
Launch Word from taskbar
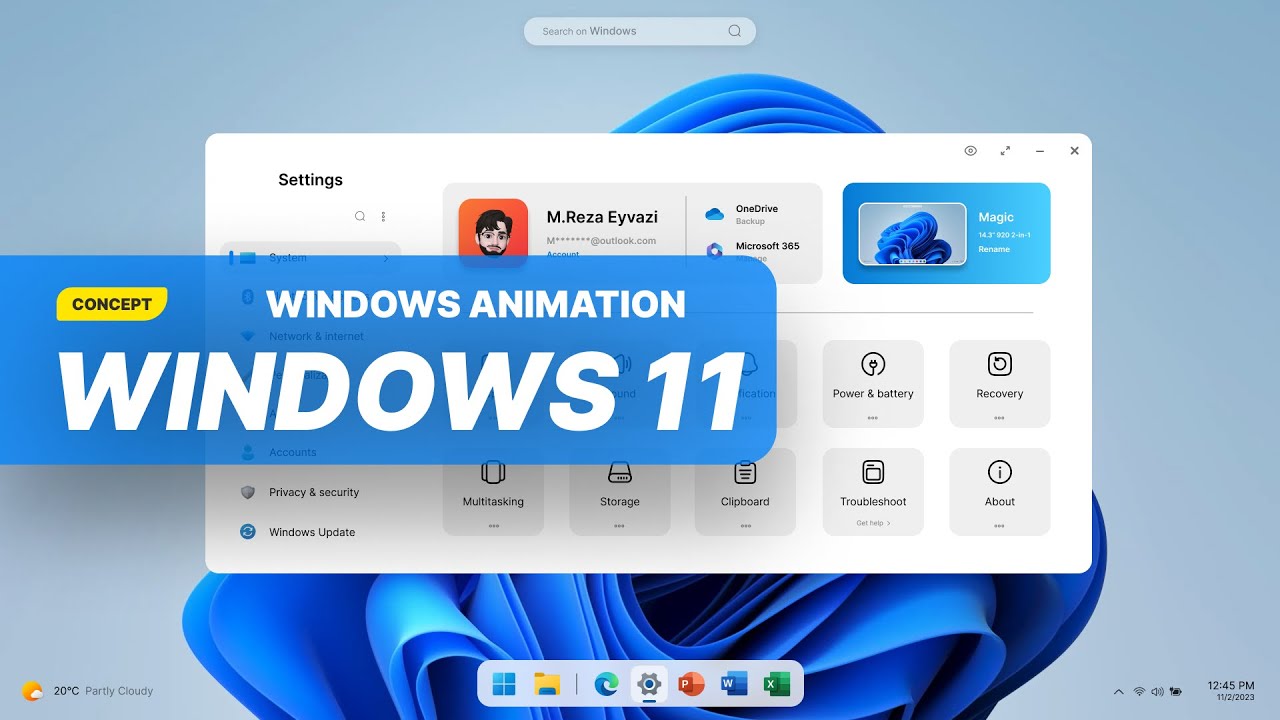(x=734, y=684)
